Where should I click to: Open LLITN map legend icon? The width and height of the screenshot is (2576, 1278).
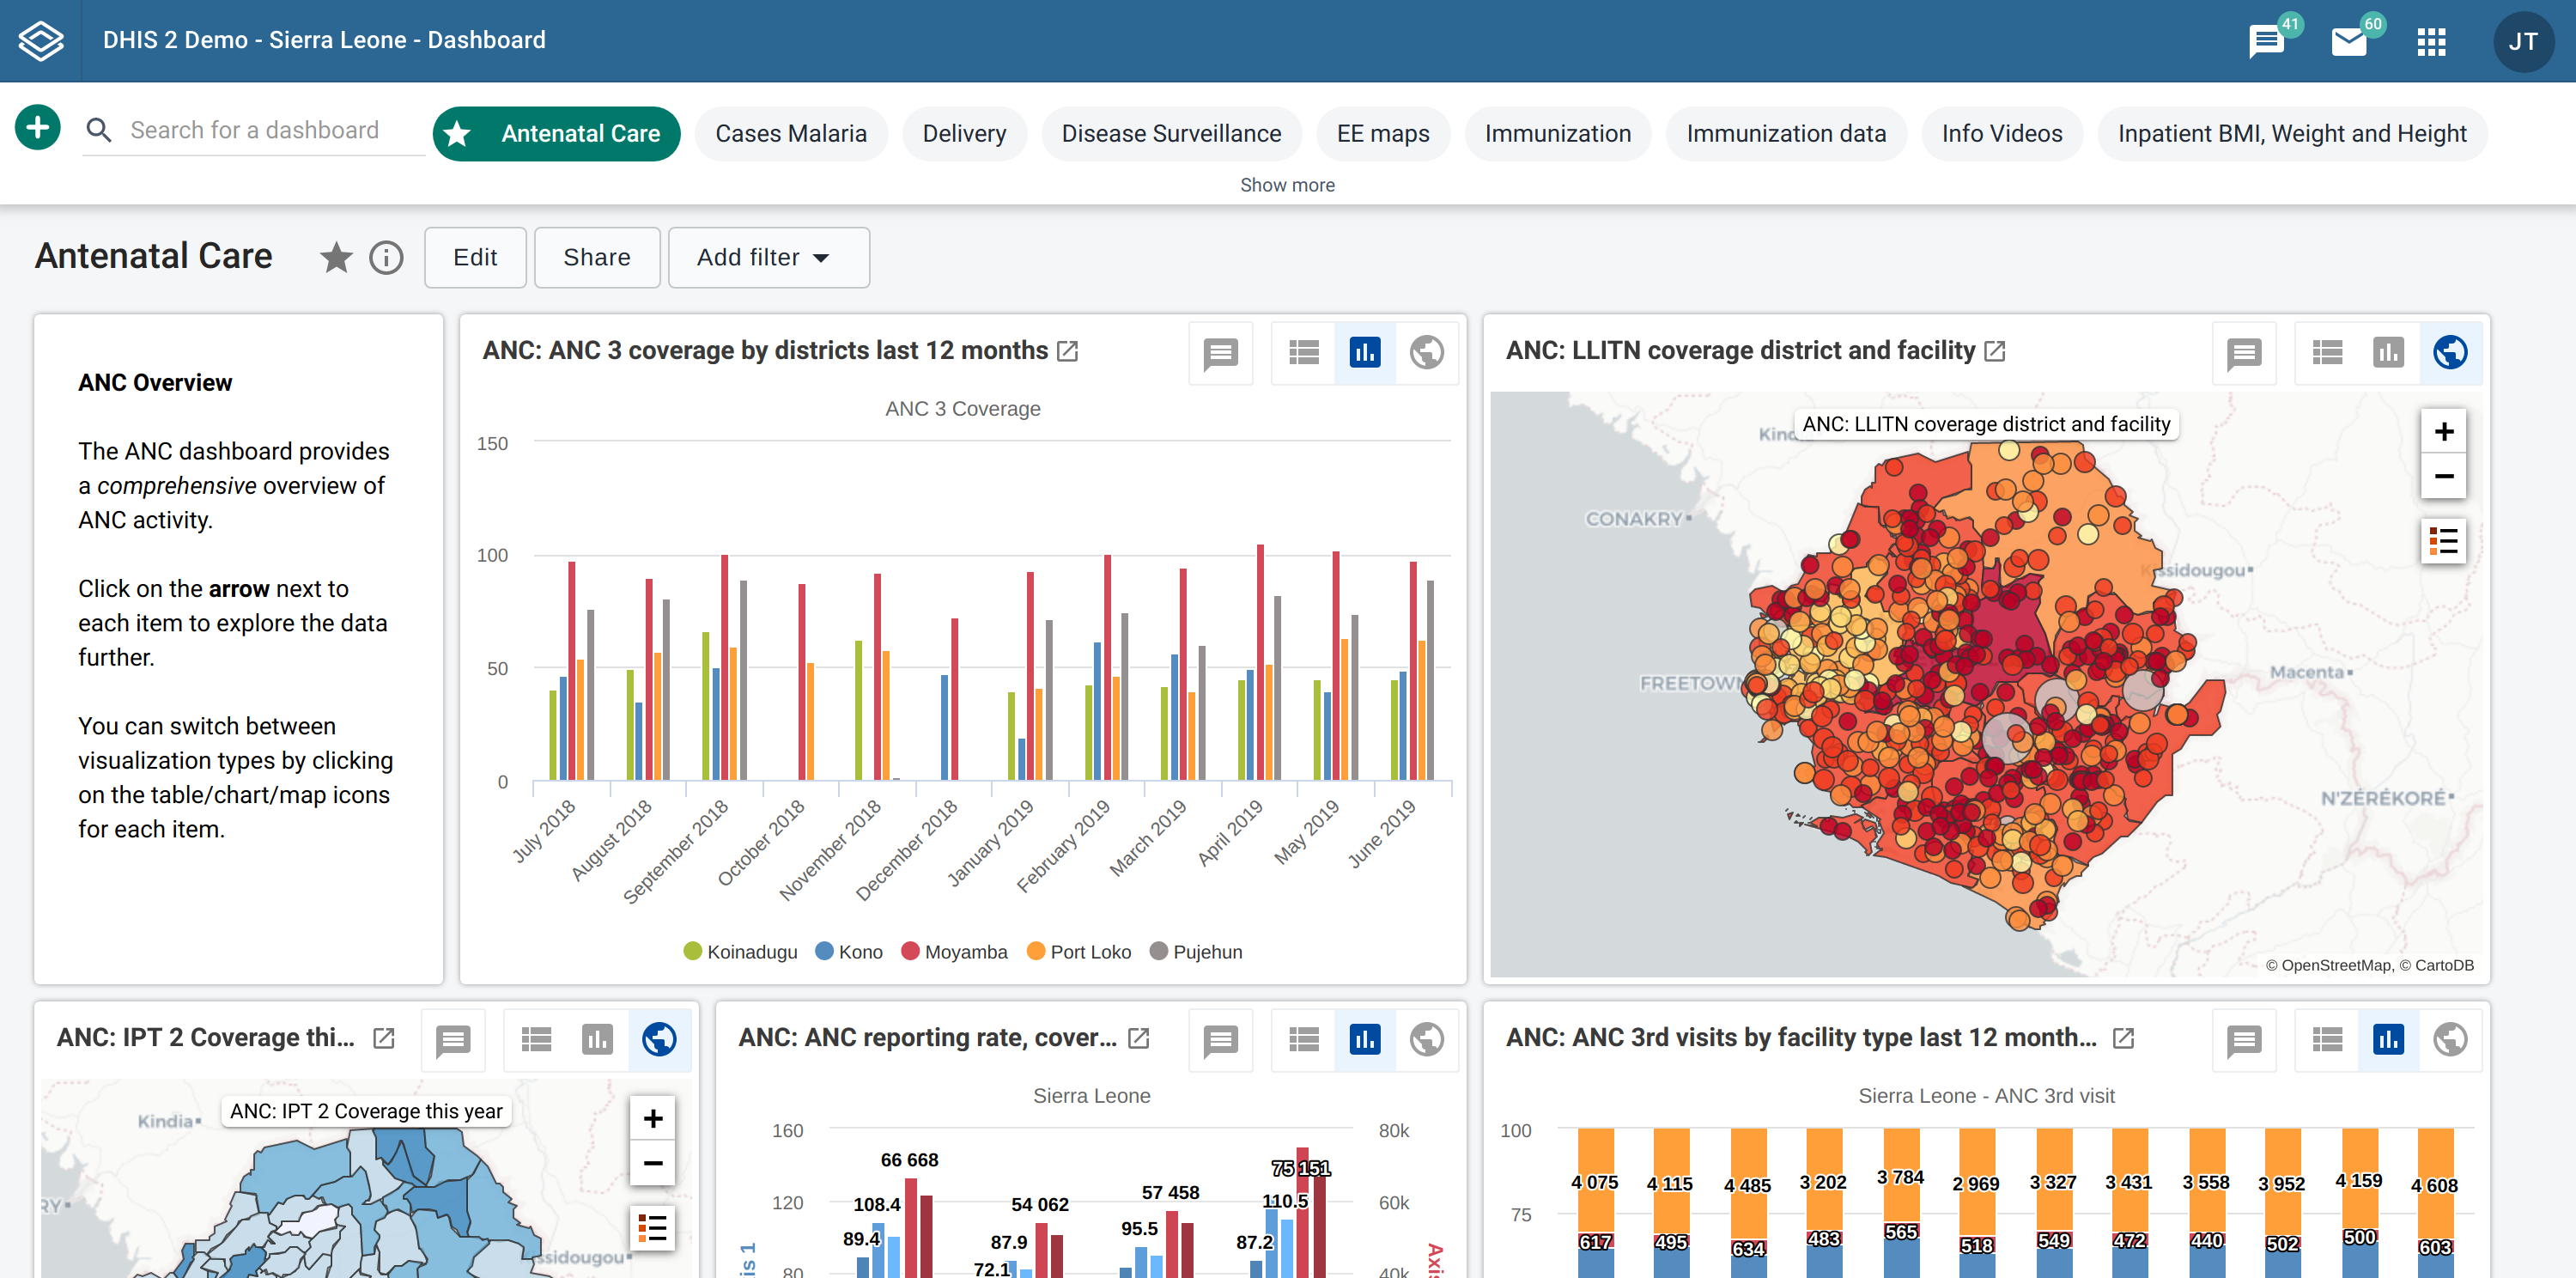click(x=2443, y=541)
